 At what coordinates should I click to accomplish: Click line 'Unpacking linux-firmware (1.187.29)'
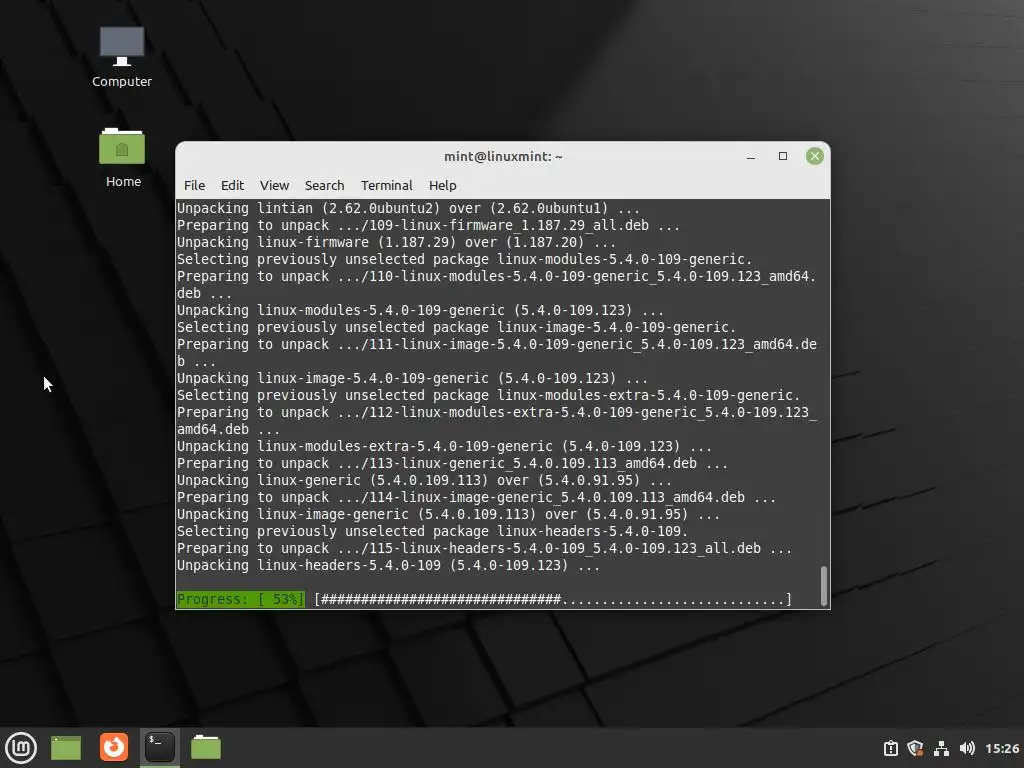click(x=396, y=242)
